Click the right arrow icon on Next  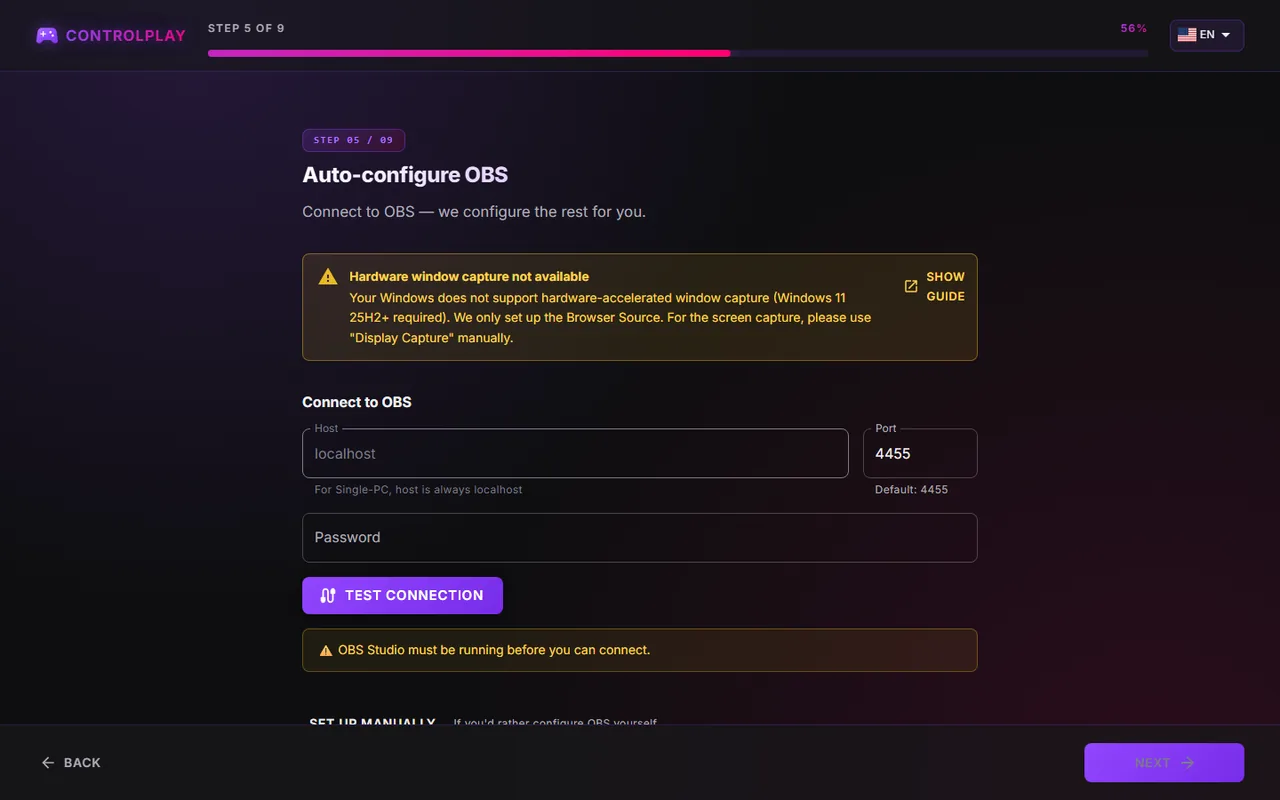point(1188,763)
